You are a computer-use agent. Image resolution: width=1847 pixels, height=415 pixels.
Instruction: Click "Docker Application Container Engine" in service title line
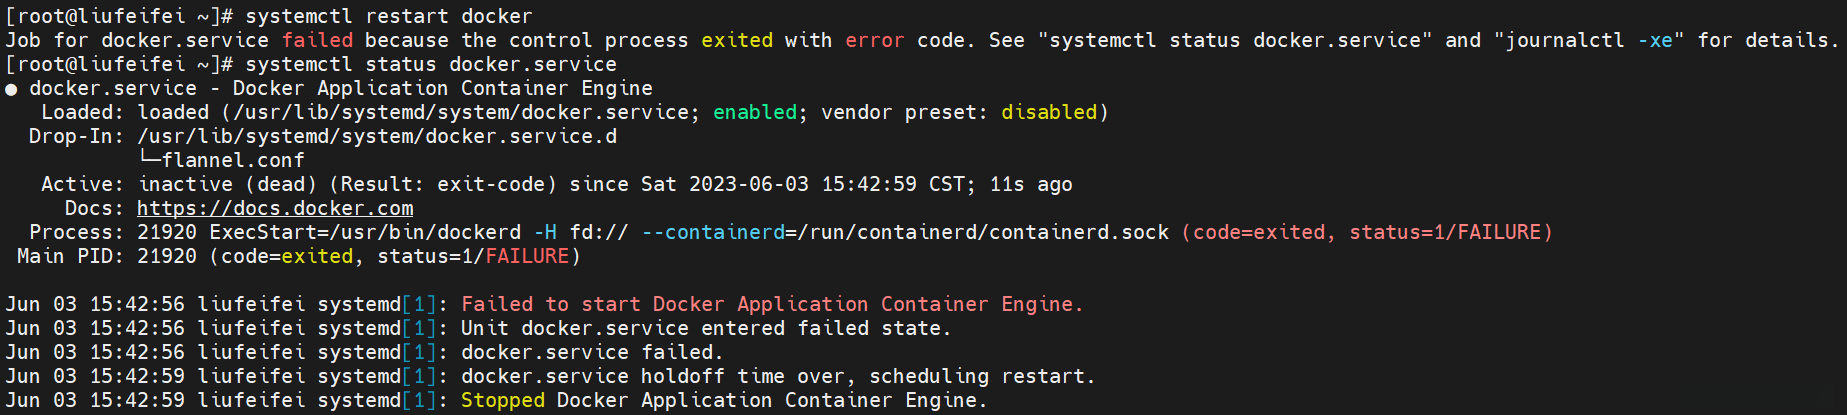443,88
